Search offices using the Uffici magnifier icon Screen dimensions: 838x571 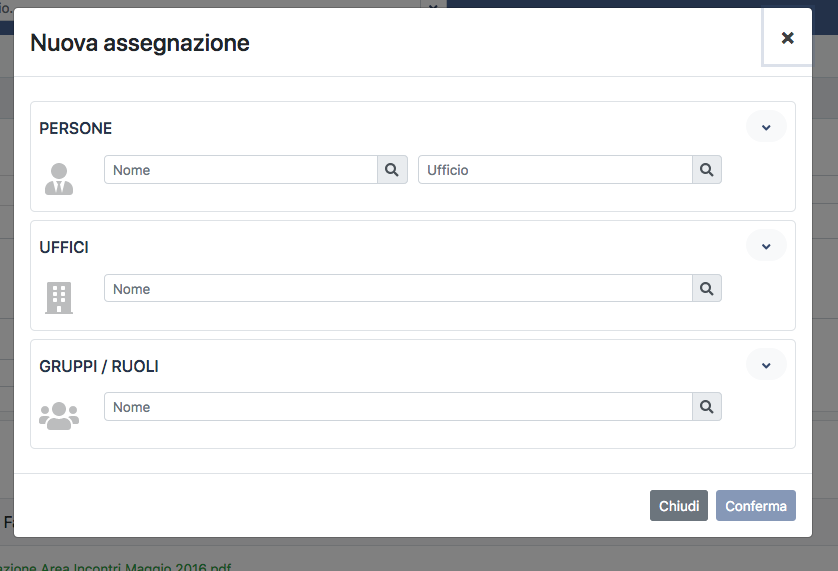(706, 289)
